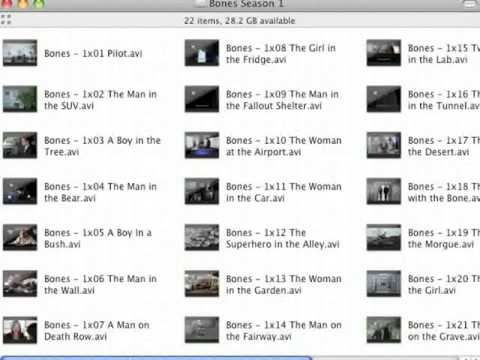Select the 1x06 The Man in the Wall thumbnail
480x360 pixels.
(x=20, y=284)
